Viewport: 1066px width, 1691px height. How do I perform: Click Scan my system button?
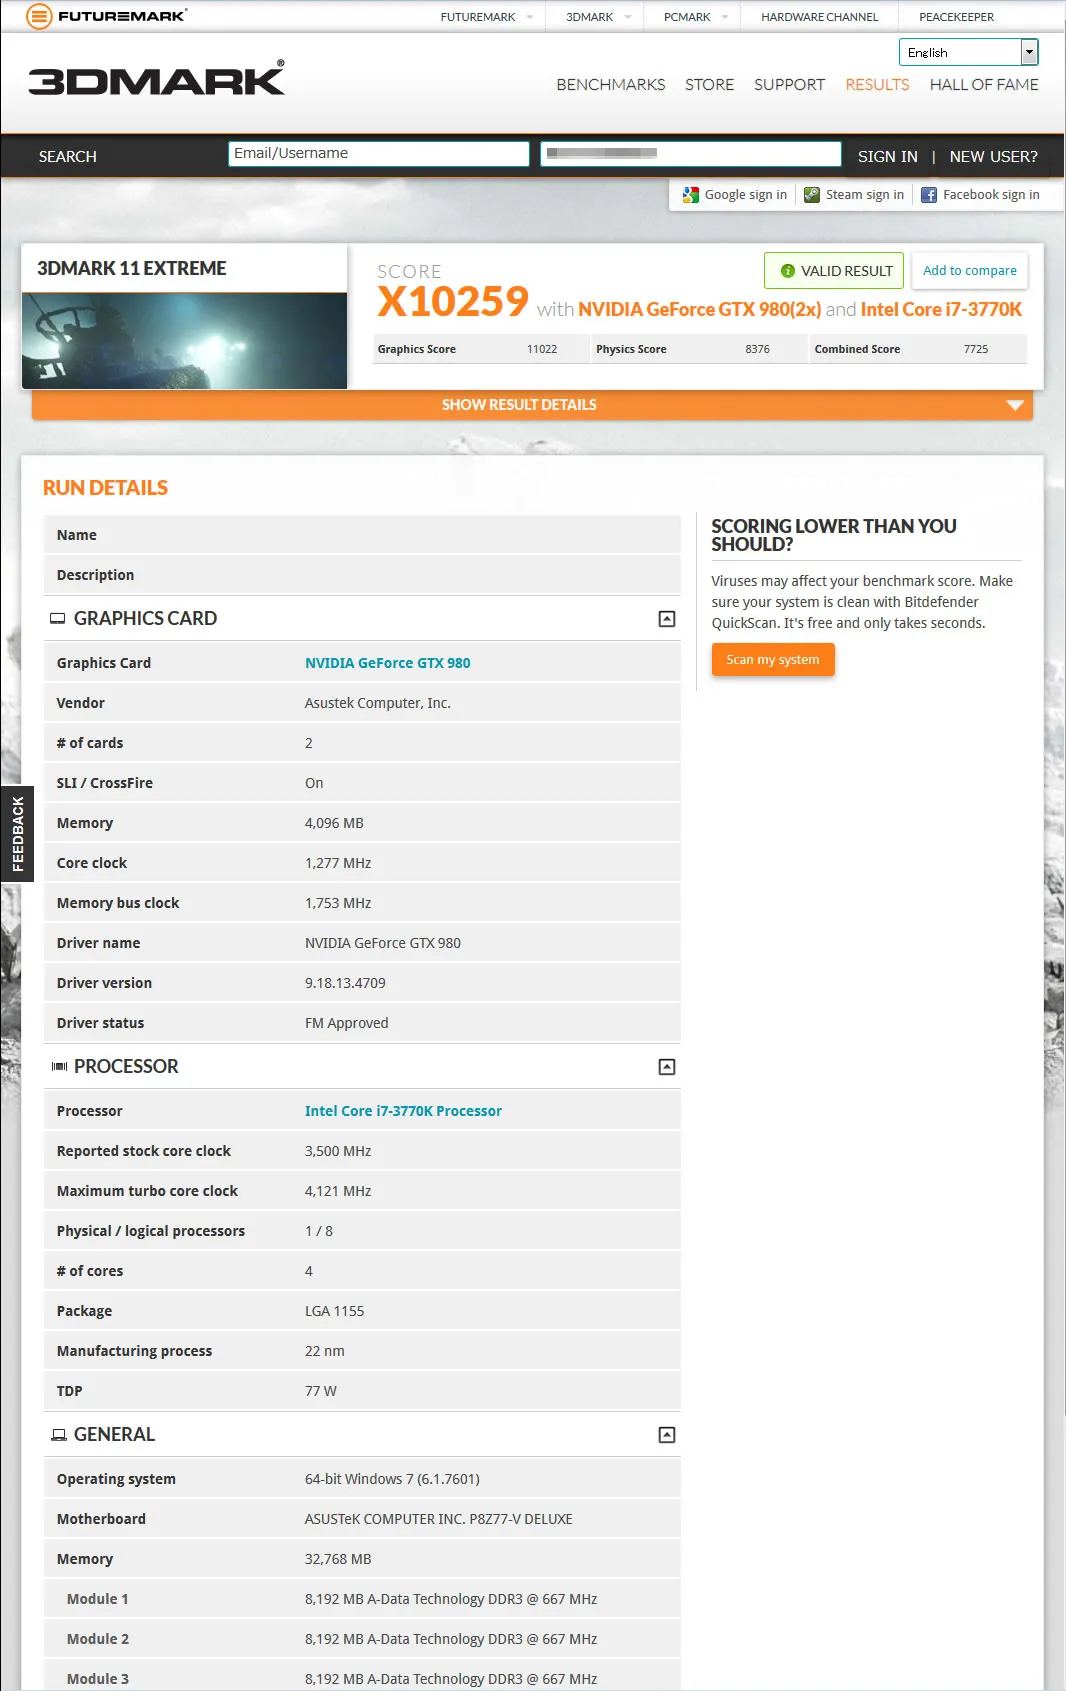(x=773, y=660)
